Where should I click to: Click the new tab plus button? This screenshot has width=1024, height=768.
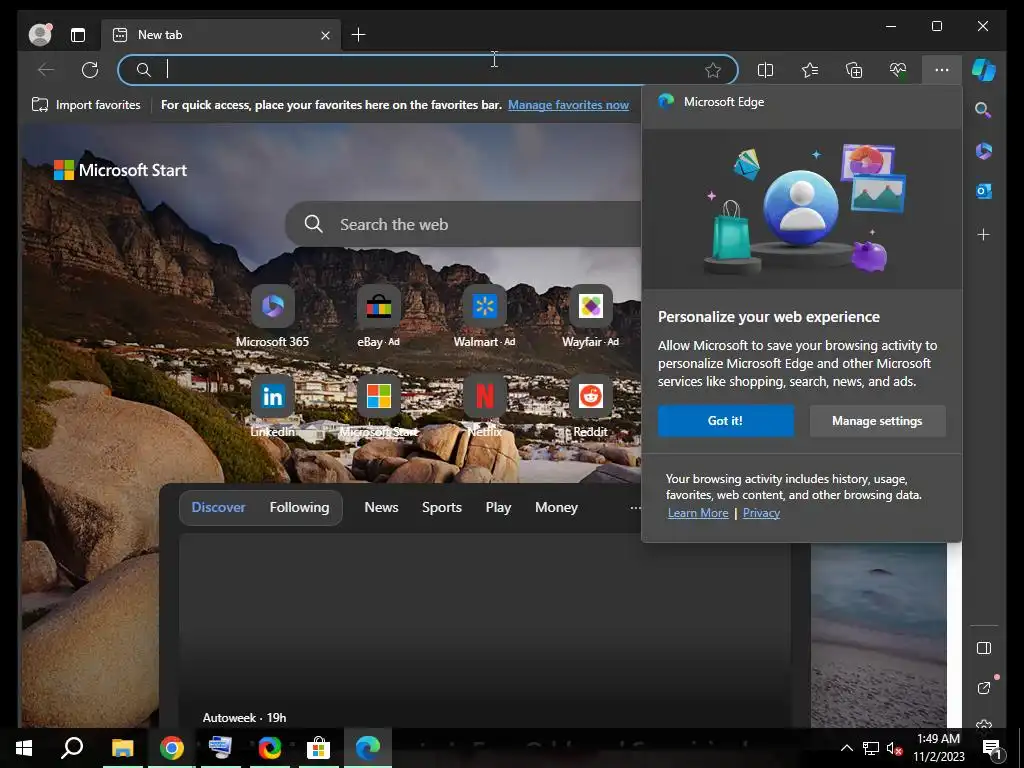pyautogui.click(x=359, y=35)
